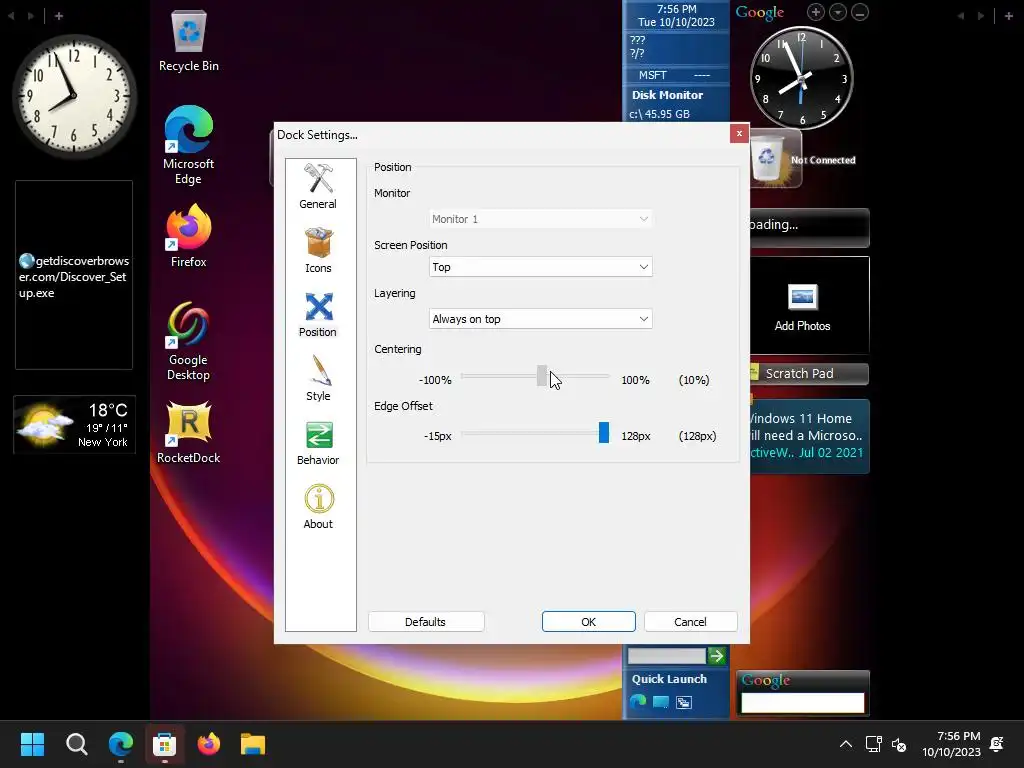Show hidden system tray icons
1024x768 pixels.
(846, 744)
